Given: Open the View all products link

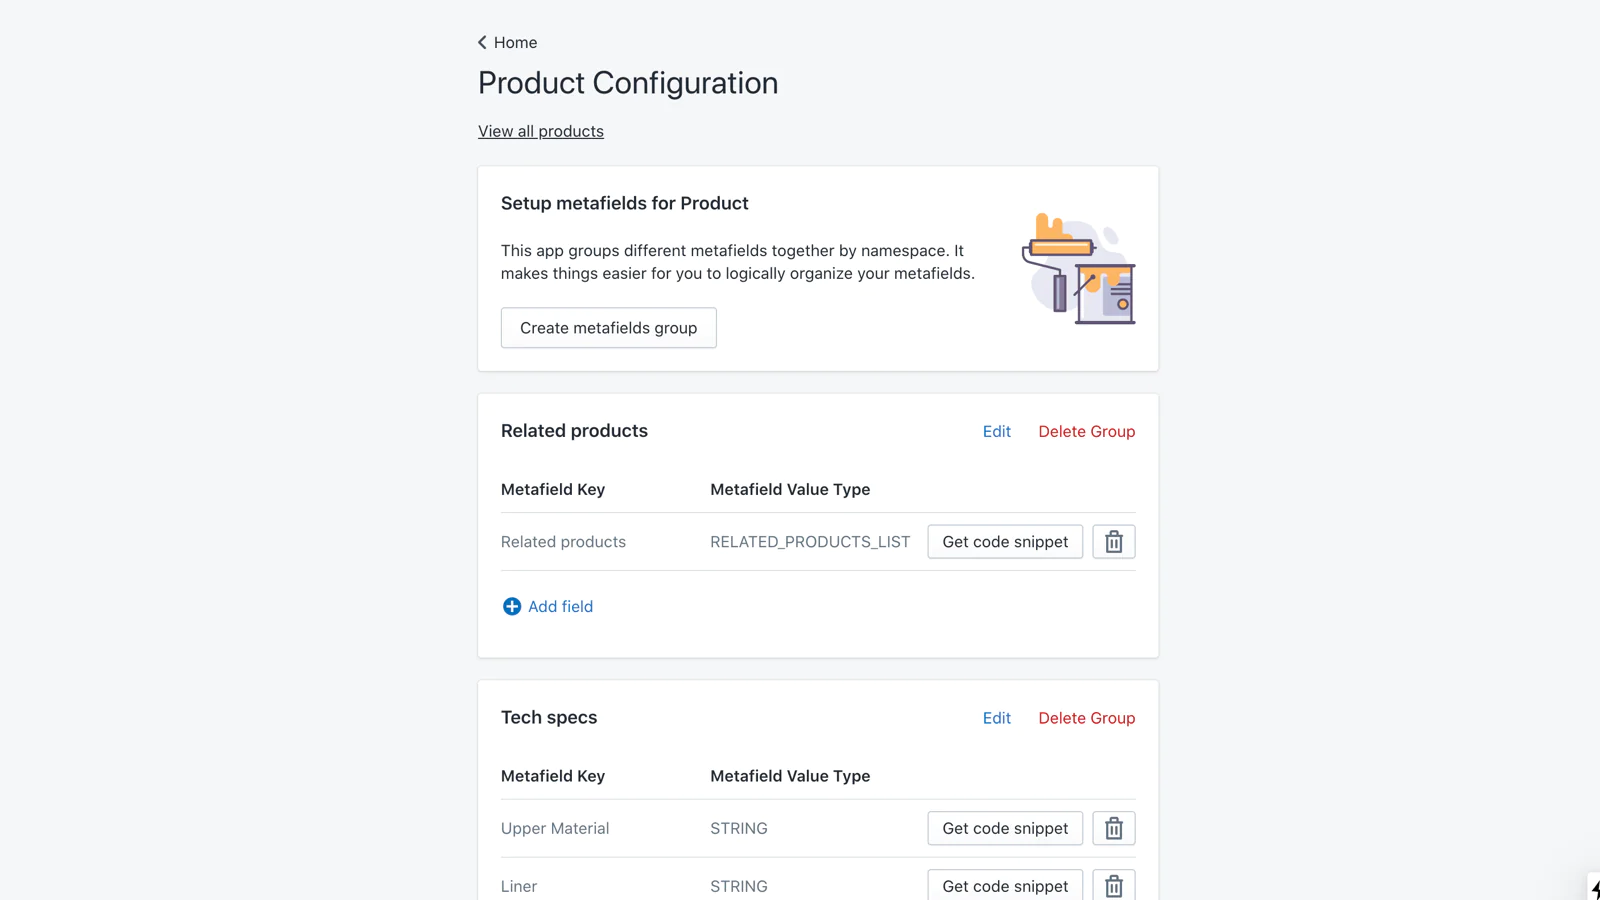Looking at the screenshot, I should [x=540, y=131].
